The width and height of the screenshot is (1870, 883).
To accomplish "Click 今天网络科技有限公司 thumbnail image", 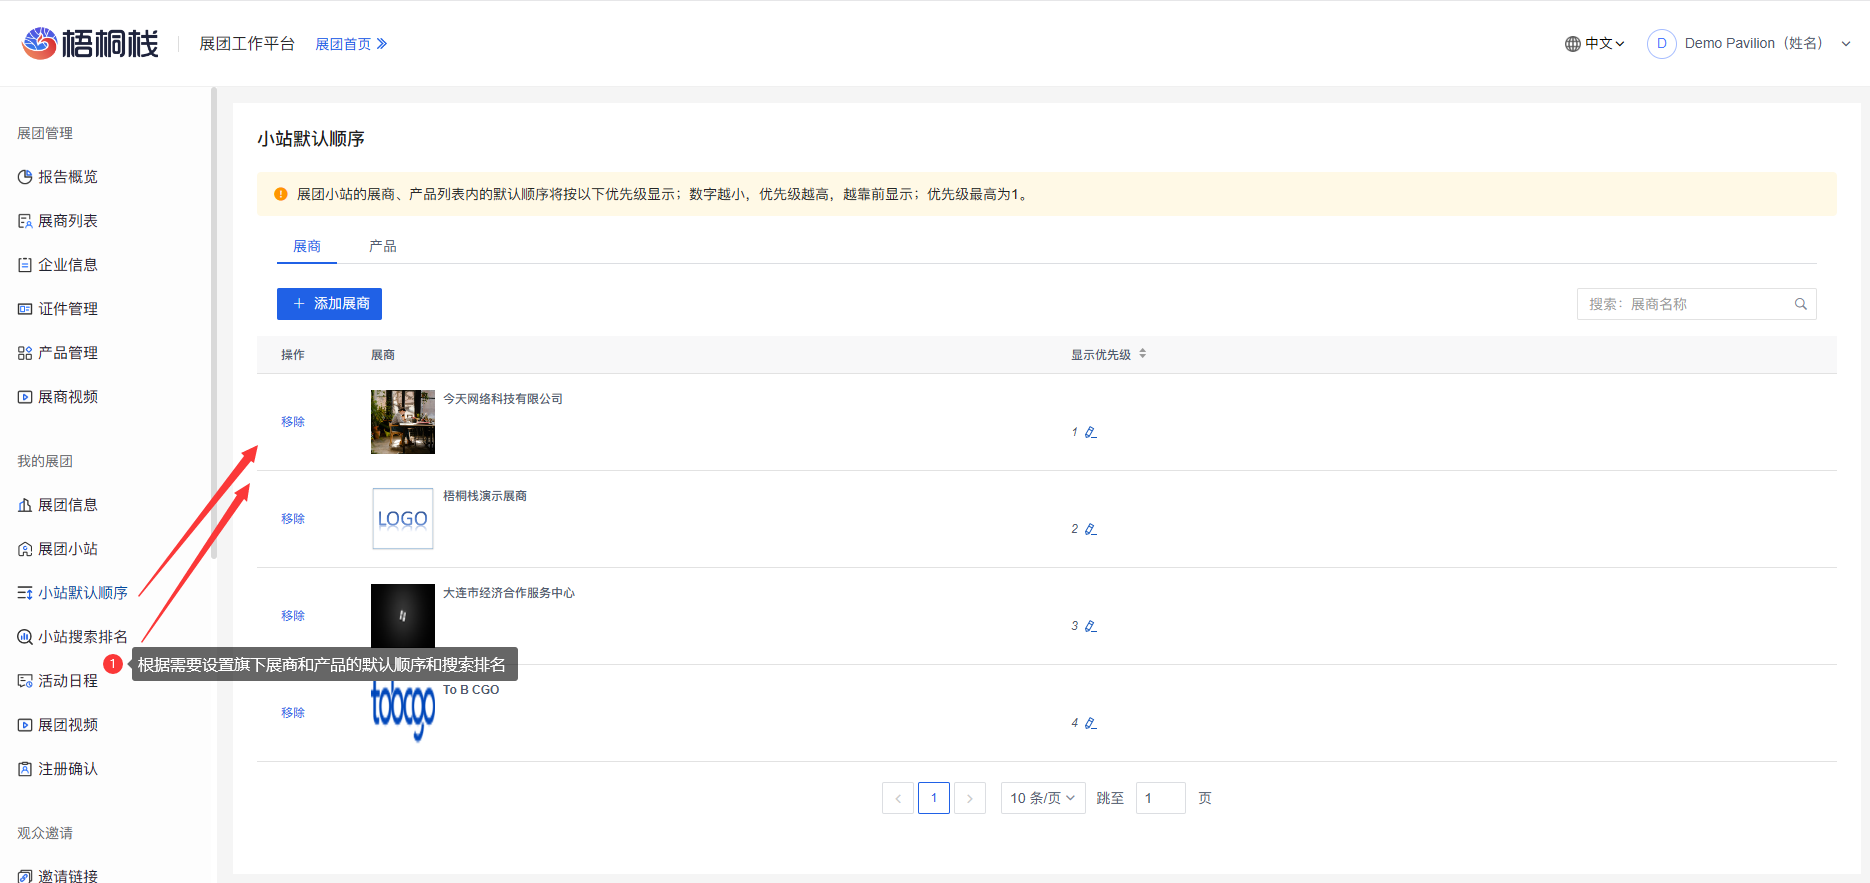I will point(403,422).
